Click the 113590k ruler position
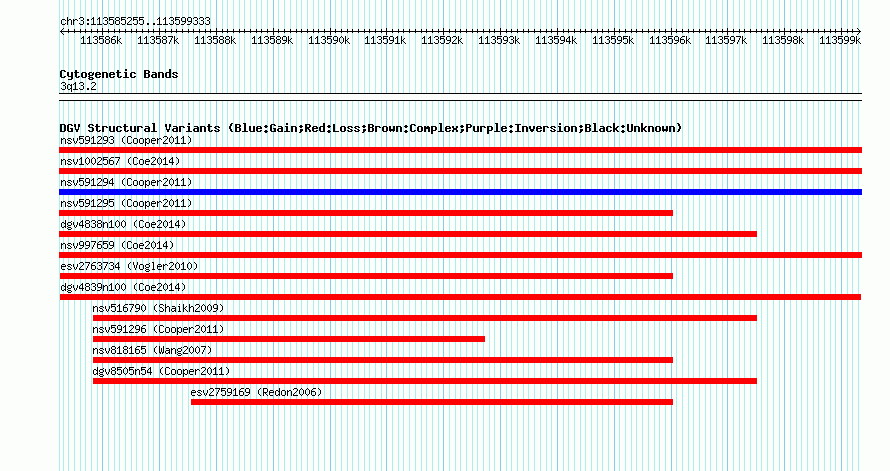 pyautogui.click(x=329, y=40)
